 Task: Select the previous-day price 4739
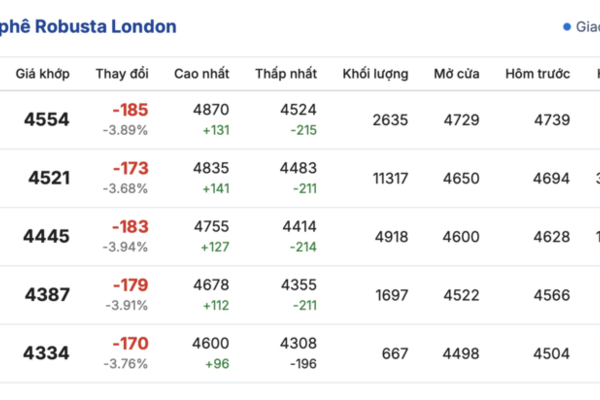click(552, 120)
